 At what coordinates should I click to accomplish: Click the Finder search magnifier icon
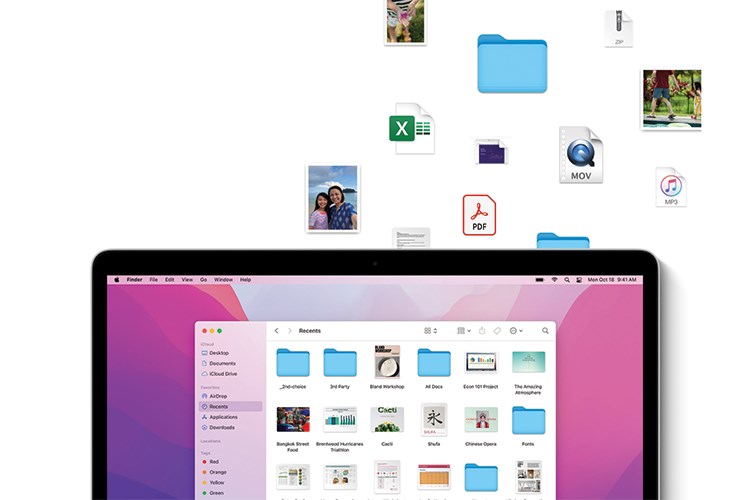tap(545, 330)
